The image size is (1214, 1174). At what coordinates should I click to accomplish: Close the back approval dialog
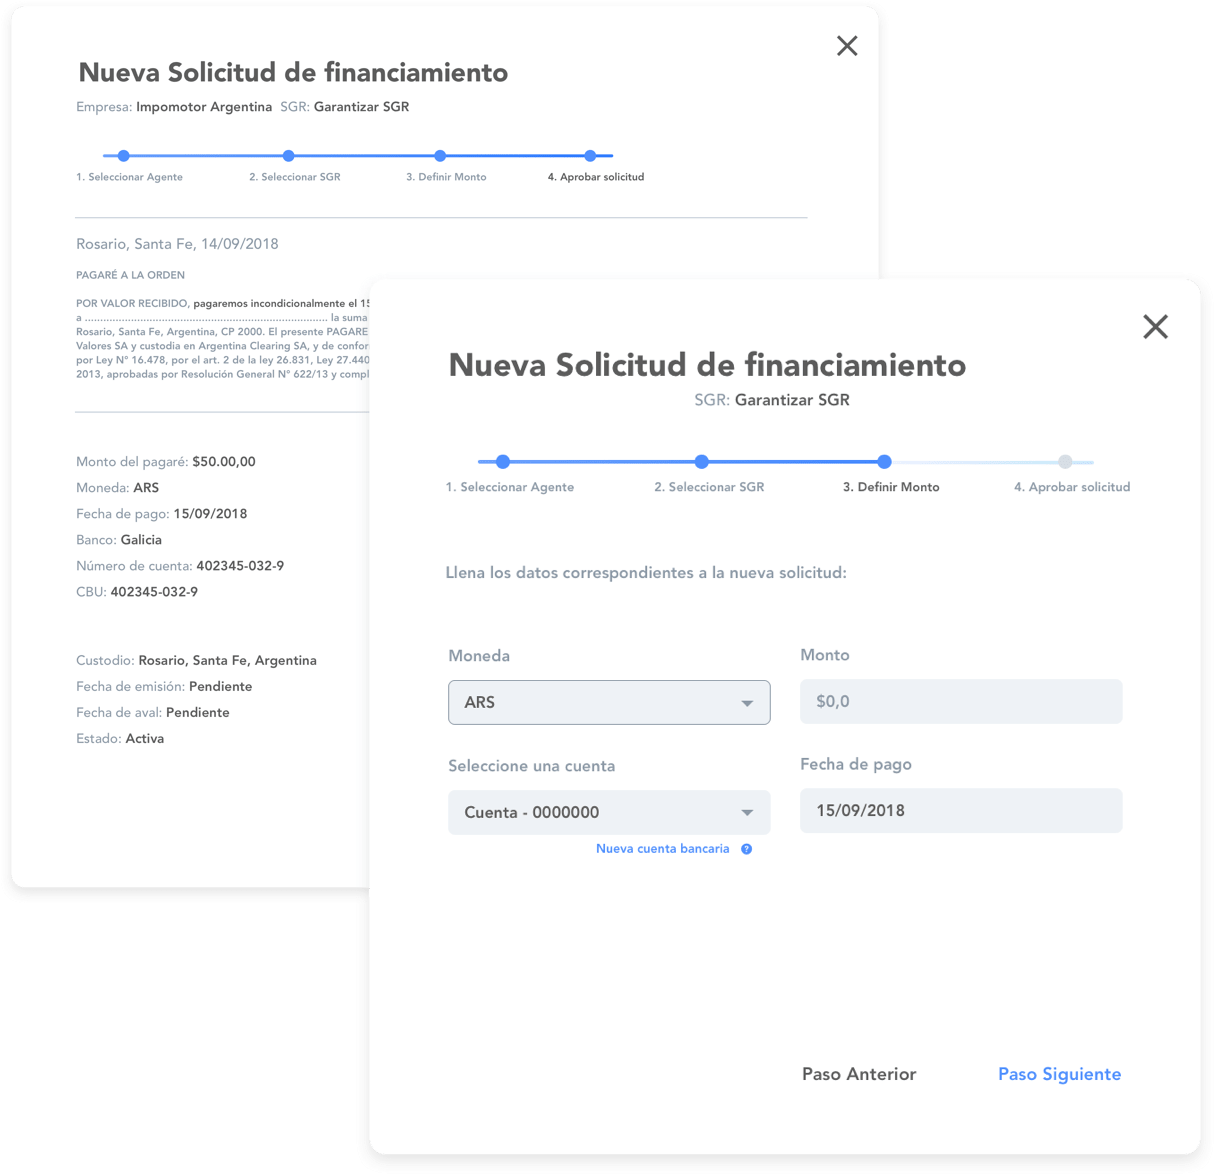(847, 46)
